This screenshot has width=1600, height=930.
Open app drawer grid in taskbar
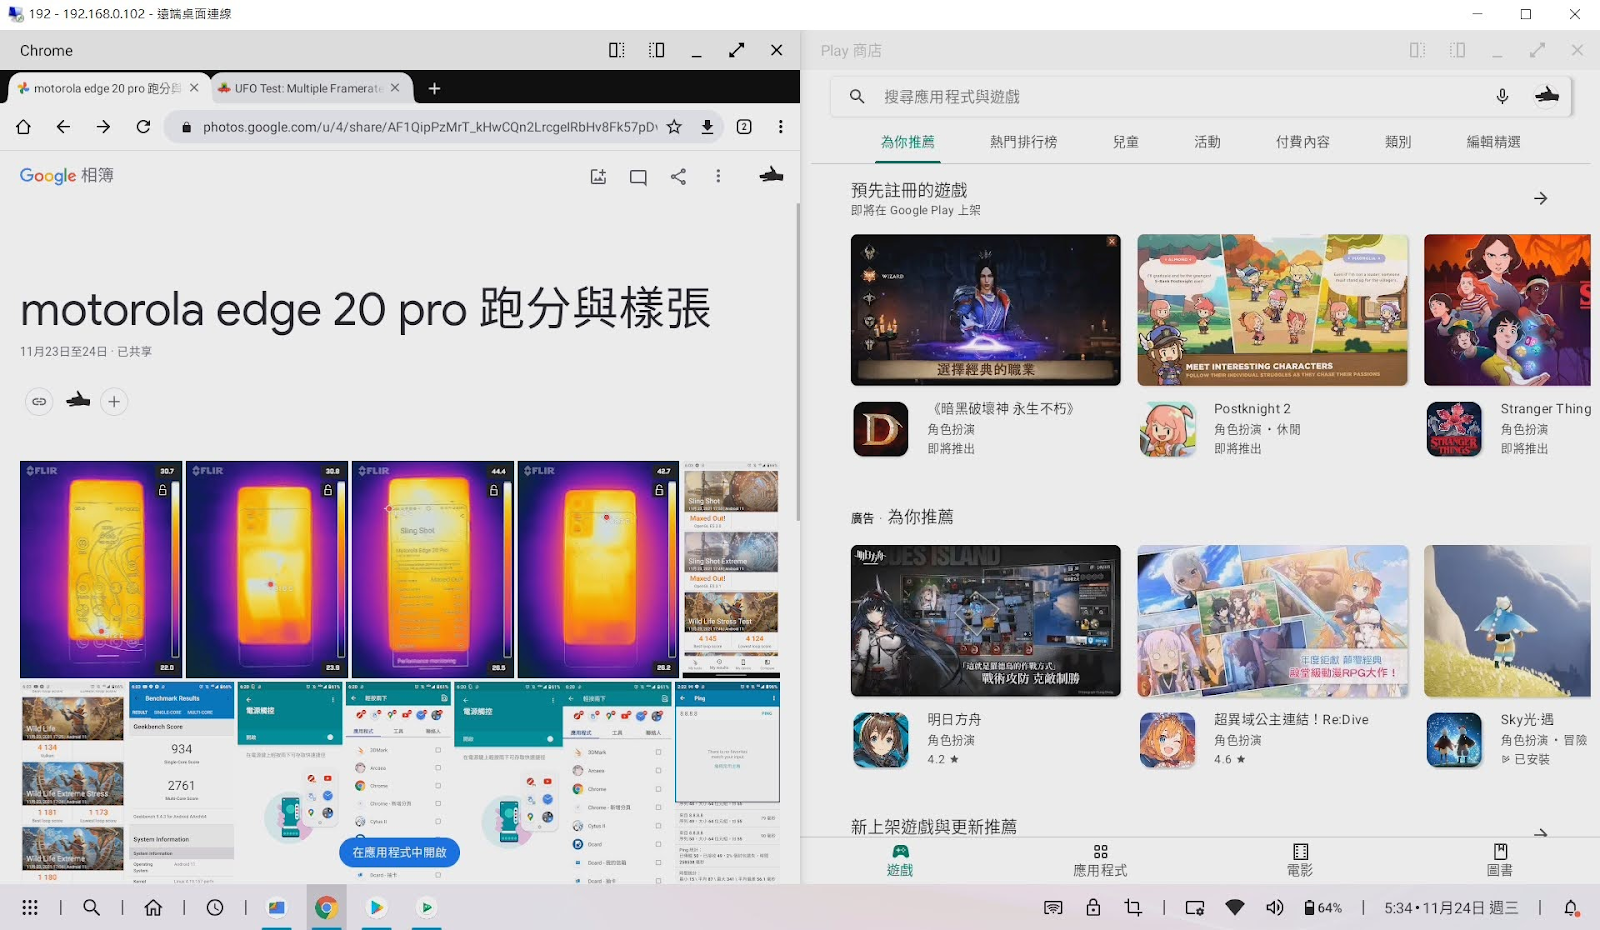[x=30, y=908]
